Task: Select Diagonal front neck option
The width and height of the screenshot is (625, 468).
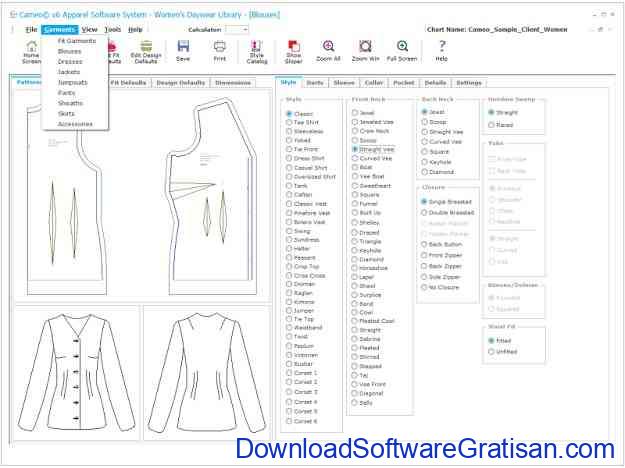Action: pos(368,393)
